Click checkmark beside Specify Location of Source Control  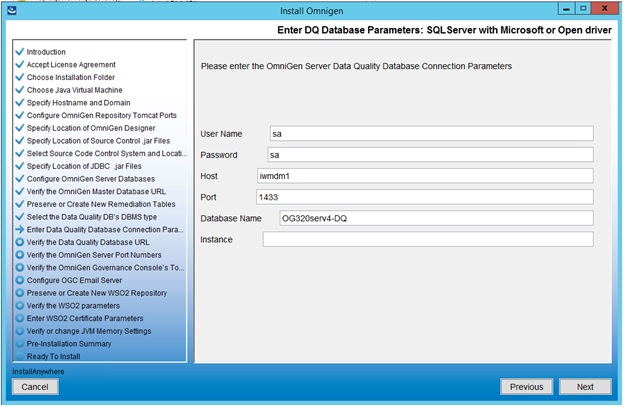coord(20,141)
